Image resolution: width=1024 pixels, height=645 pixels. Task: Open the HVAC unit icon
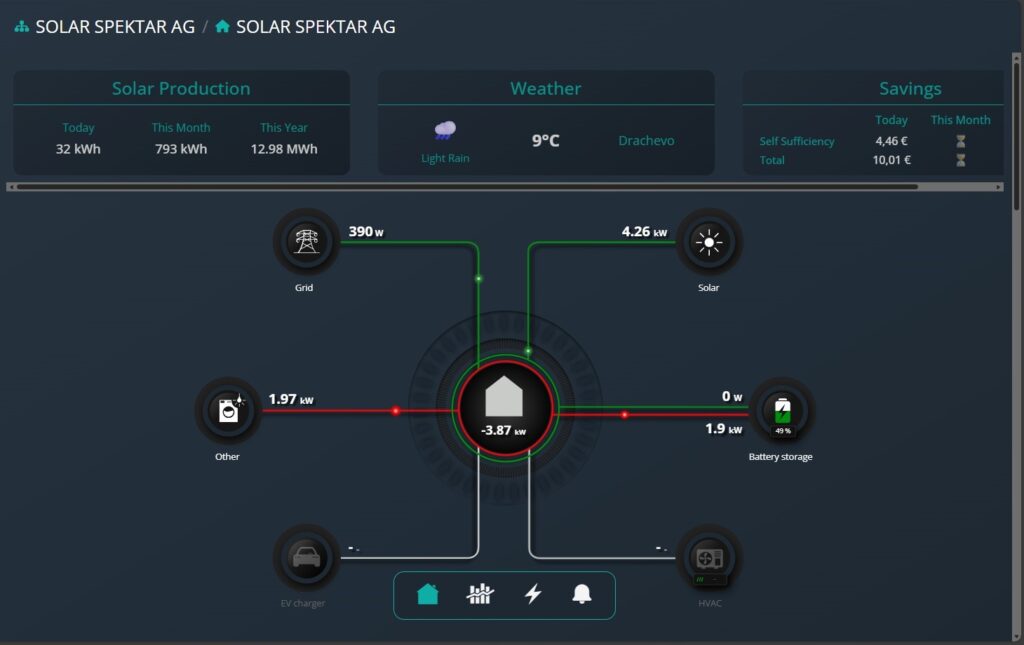click(x=710, y=558)
